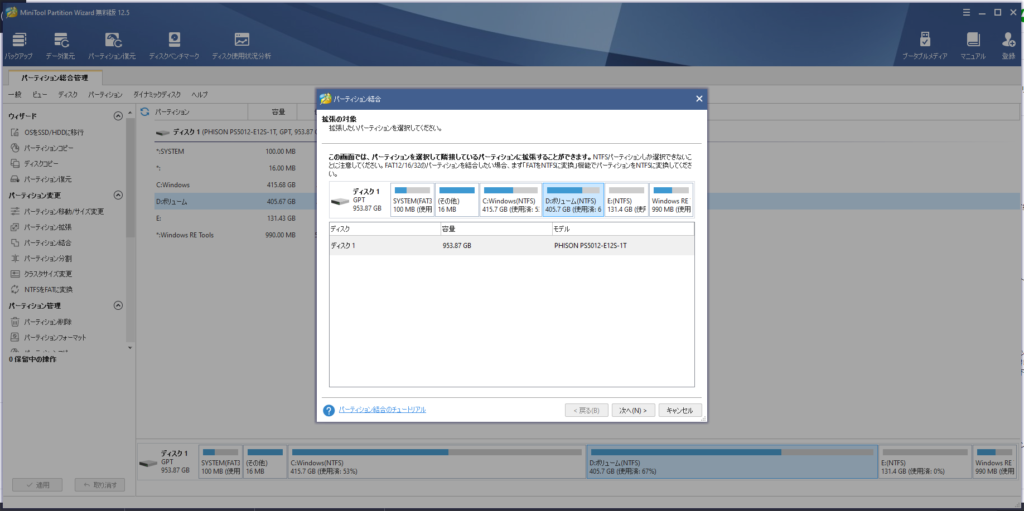
Task: Select パーティションフォーマット in sidebar
Action: tap(48, 338)
